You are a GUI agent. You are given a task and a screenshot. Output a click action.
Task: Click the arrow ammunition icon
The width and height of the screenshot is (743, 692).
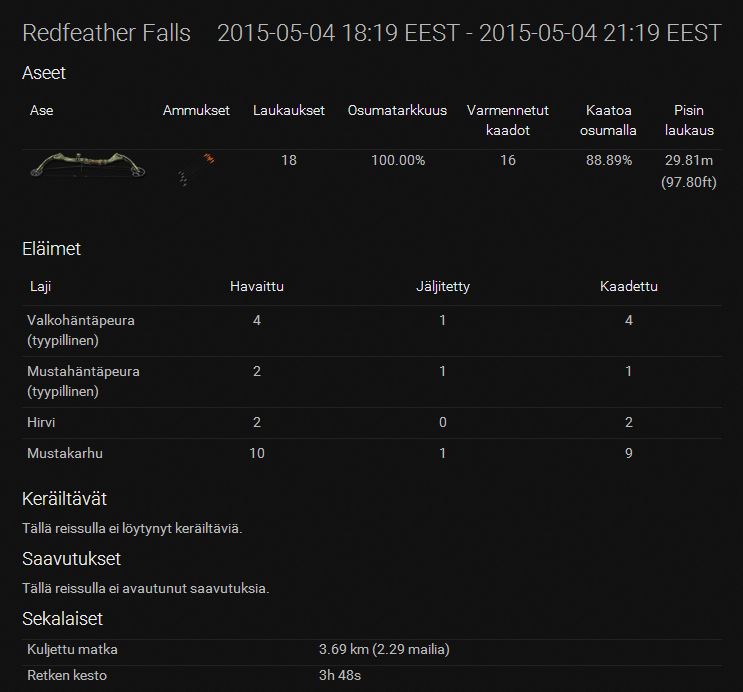pos(196,168)
